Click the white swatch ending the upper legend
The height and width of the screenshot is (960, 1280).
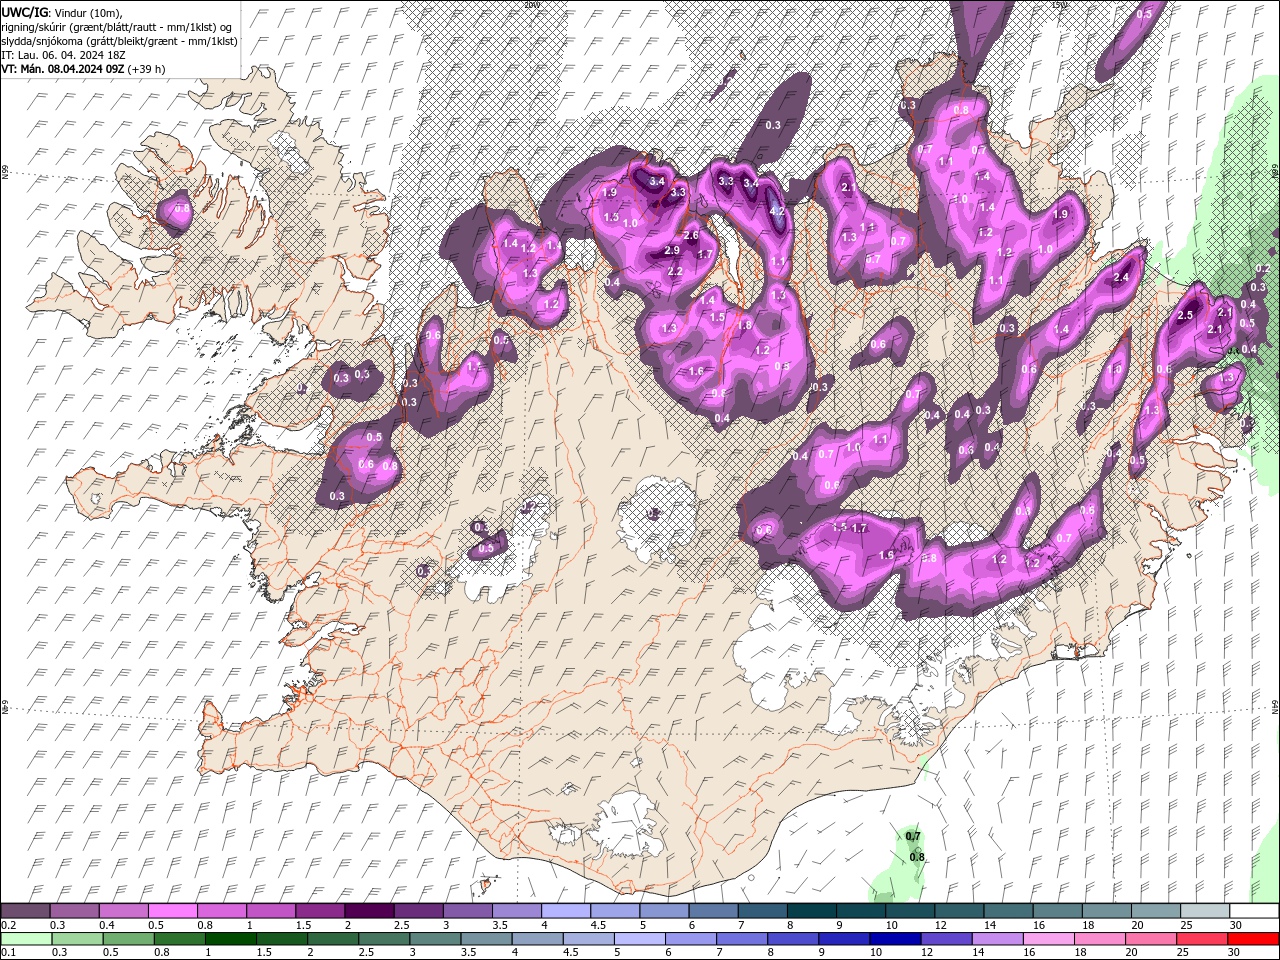point(1254,911)
